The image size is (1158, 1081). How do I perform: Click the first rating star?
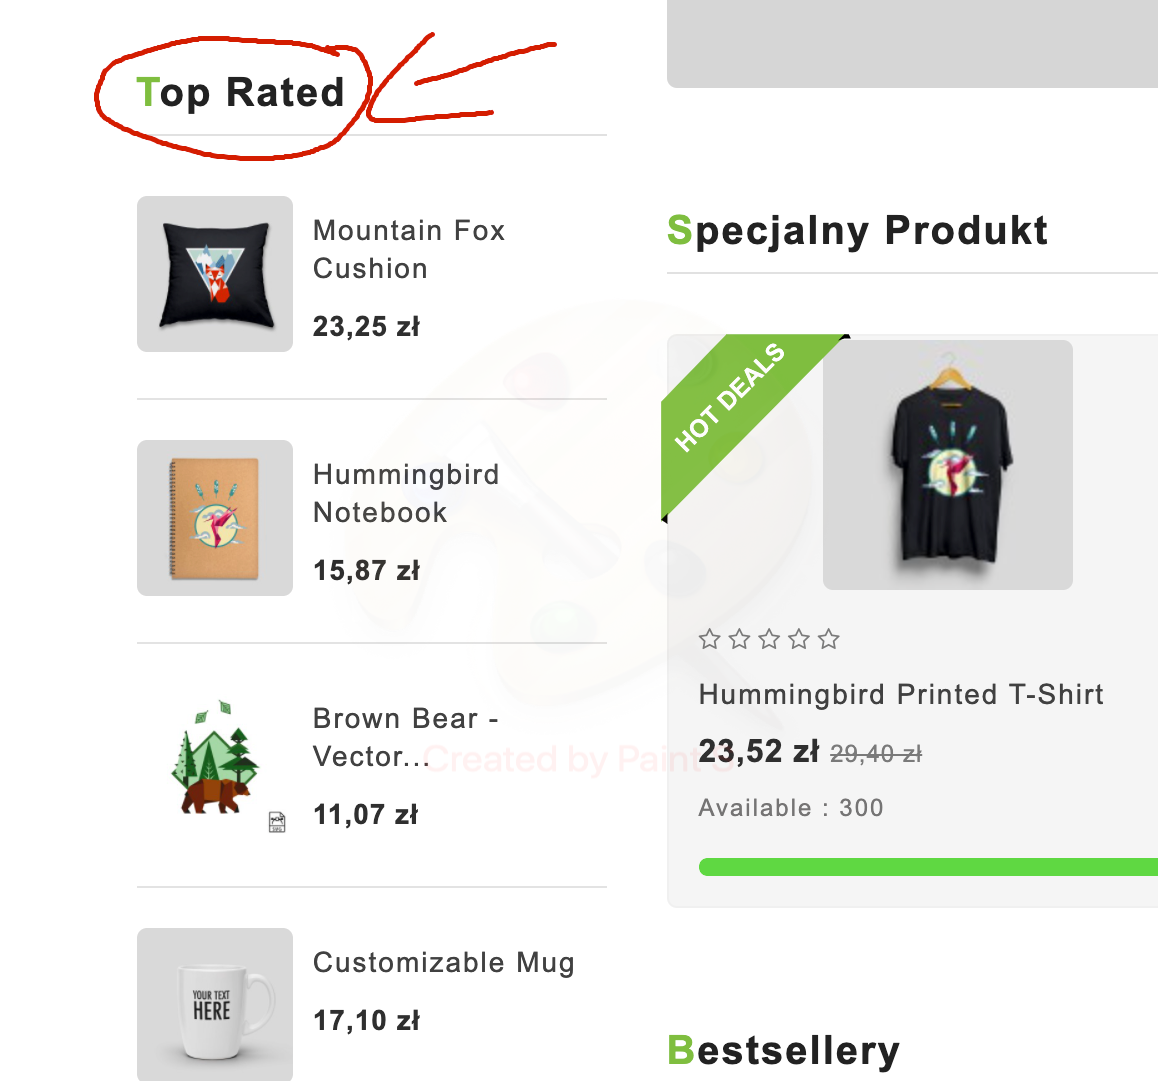pyautogui.click(x=710, y=639)
